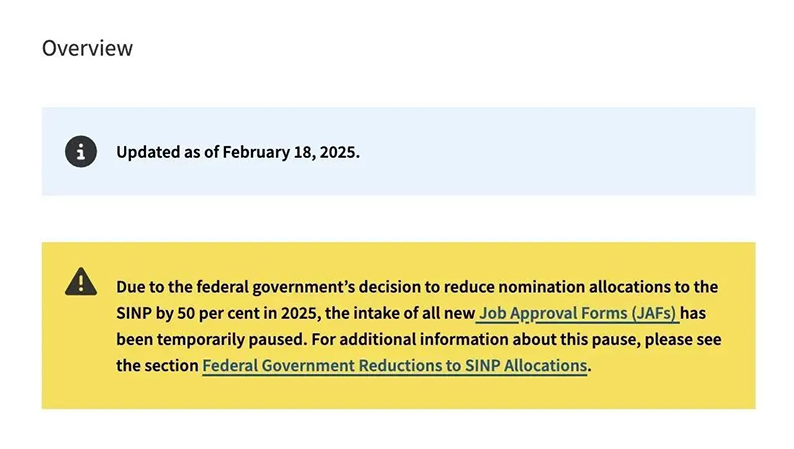Screen dimensions: 794x449
Task: Click the info circle icon
Action: (81, 152)
